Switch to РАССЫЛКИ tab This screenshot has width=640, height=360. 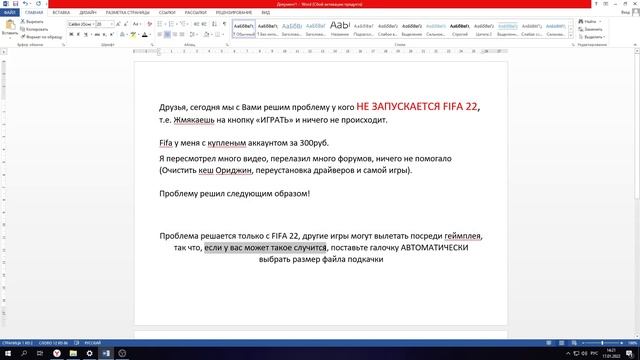(x=196, y=13)
